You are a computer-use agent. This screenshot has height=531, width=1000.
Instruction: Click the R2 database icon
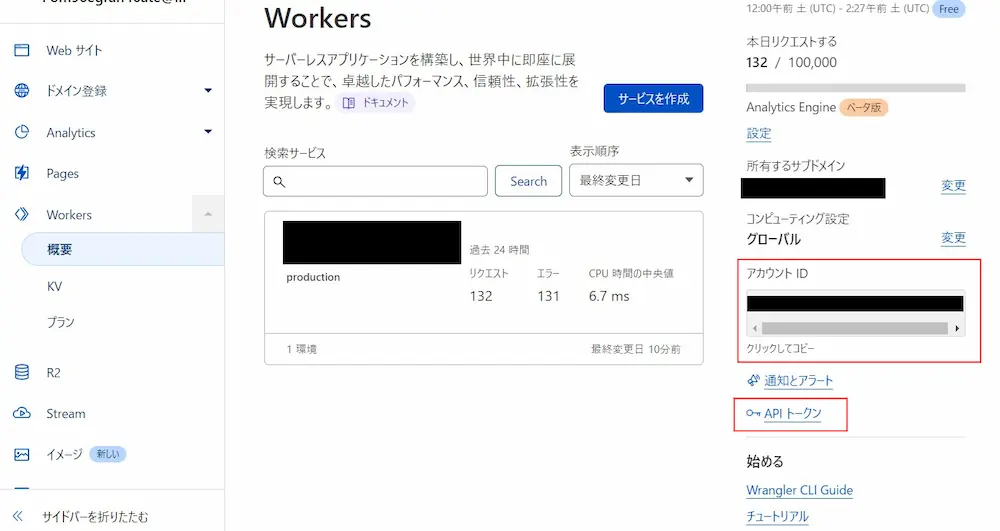pos(22,372)
